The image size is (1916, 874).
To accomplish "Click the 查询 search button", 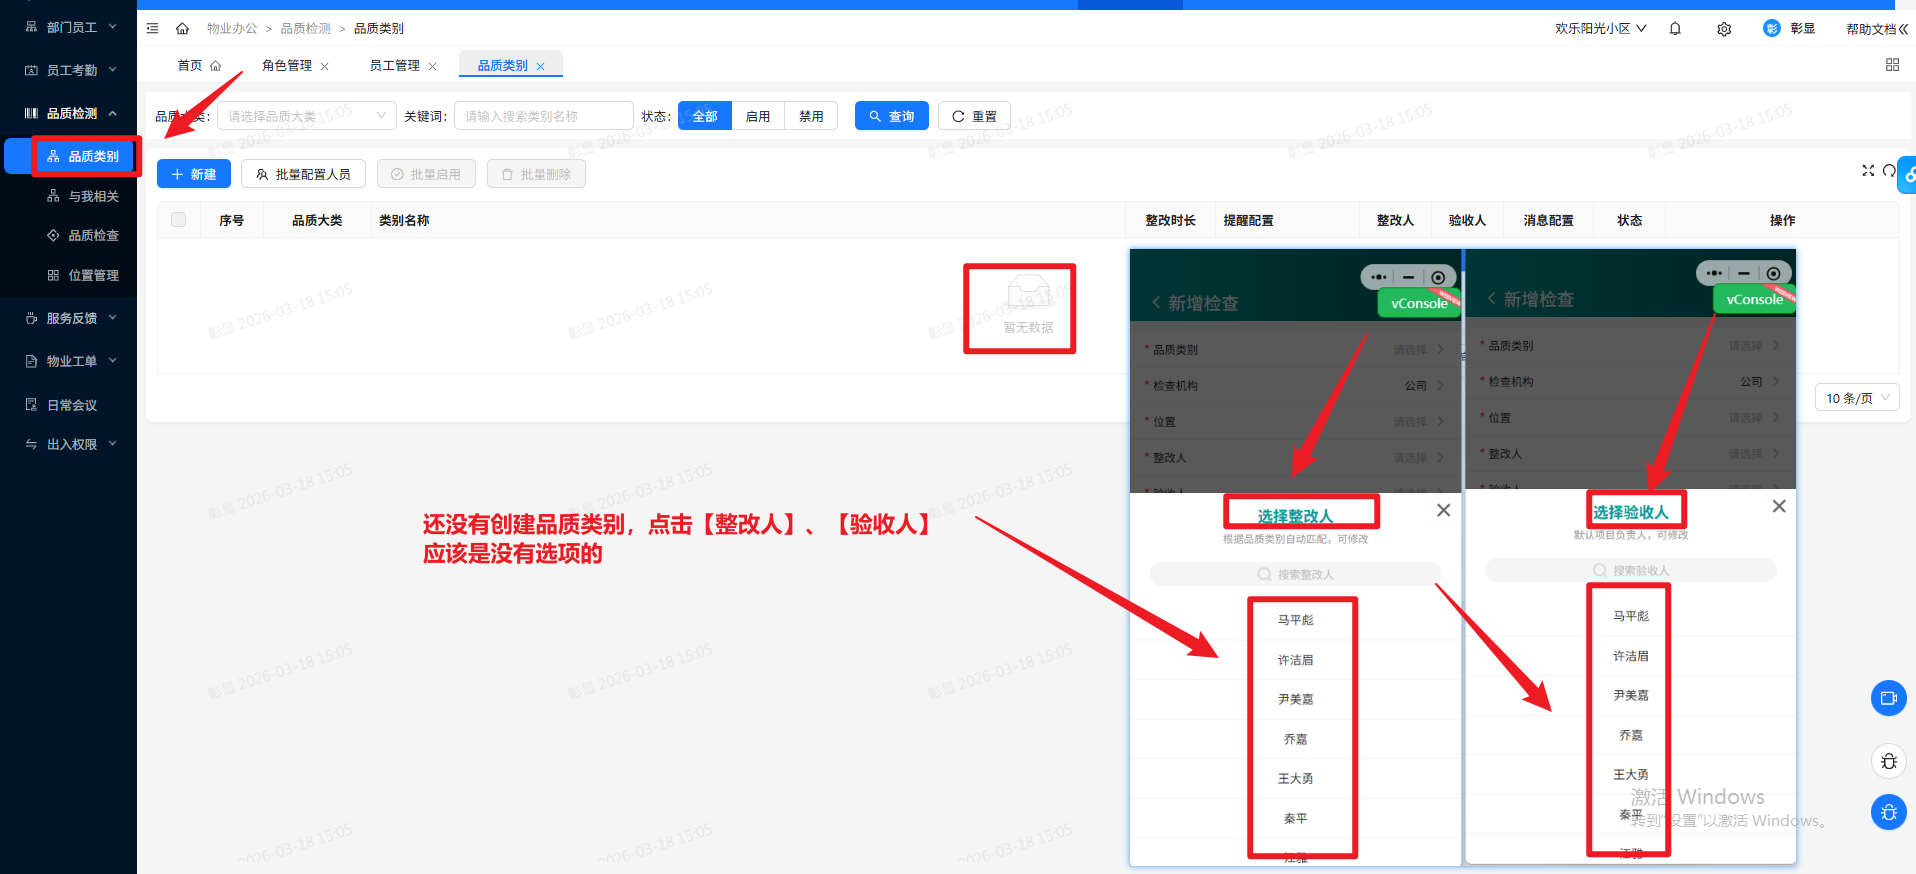I will (891, 116).
